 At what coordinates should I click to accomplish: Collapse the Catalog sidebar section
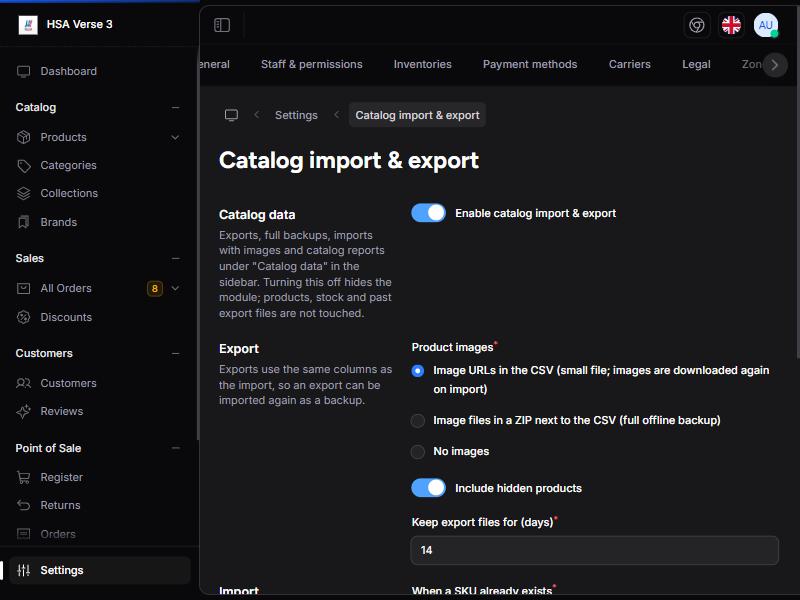(176, 107)
